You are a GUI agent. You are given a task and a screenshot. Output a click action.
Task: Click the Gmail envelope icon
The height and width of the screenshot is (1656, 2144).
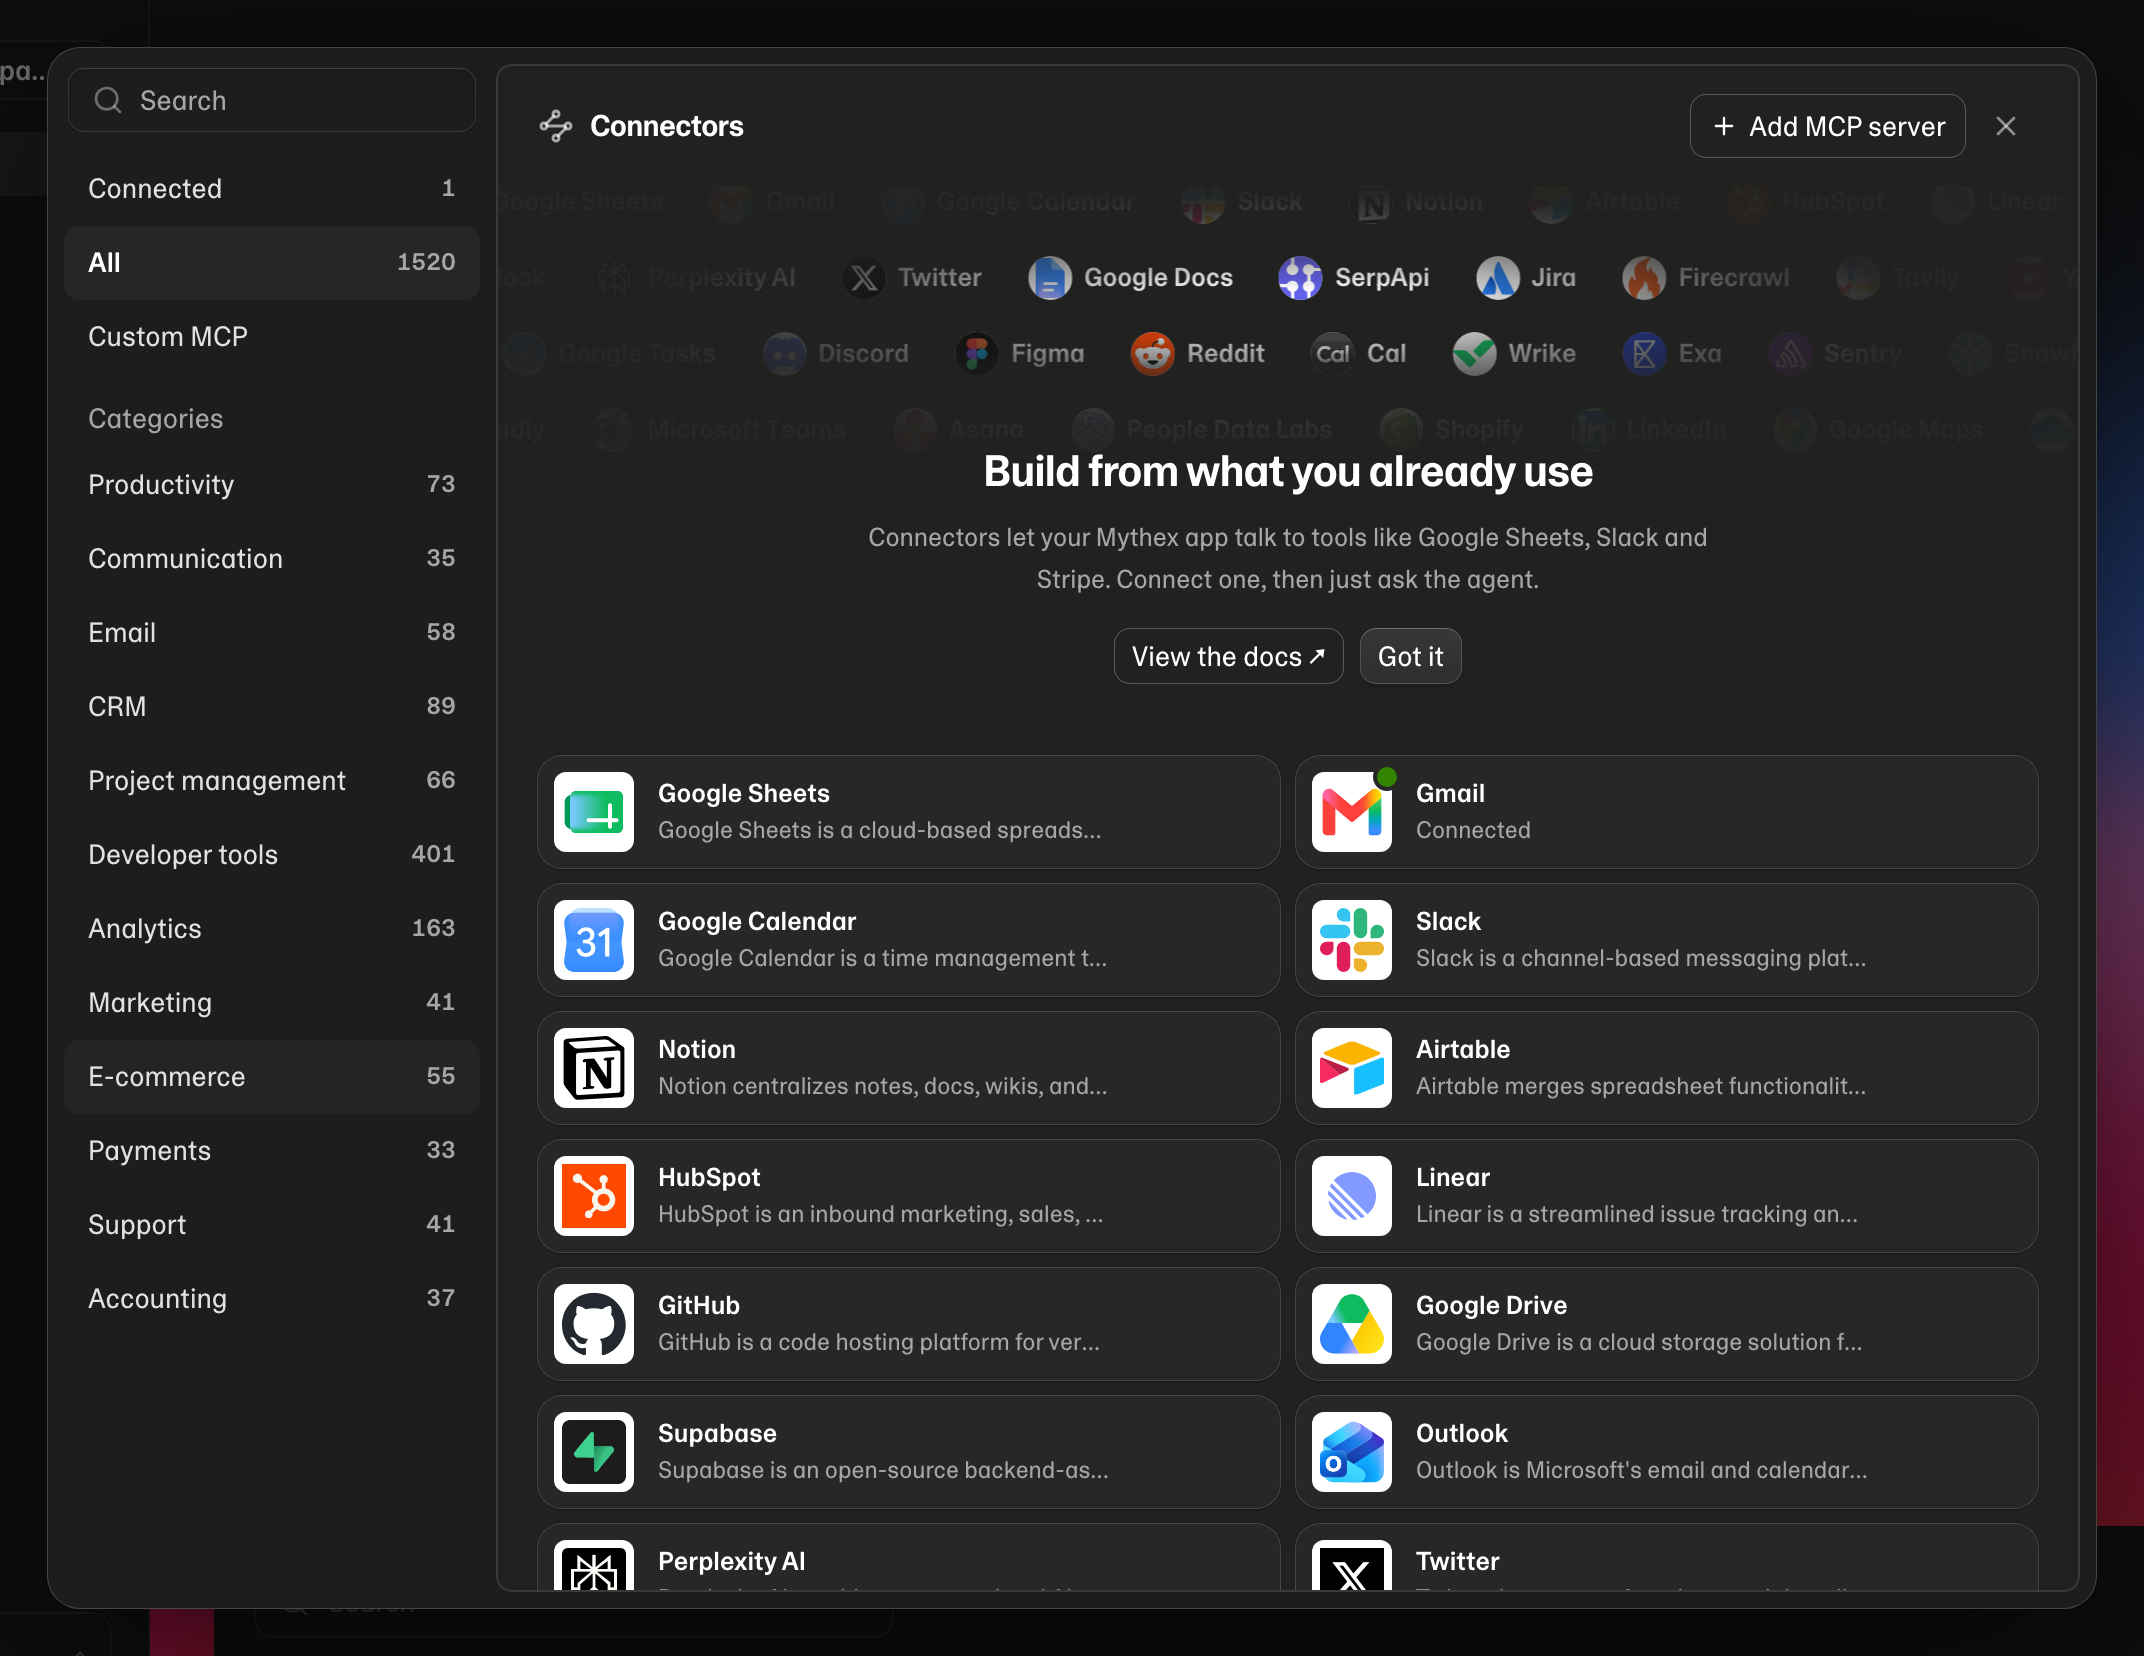pyautogui.click(x=1352, y=812)
